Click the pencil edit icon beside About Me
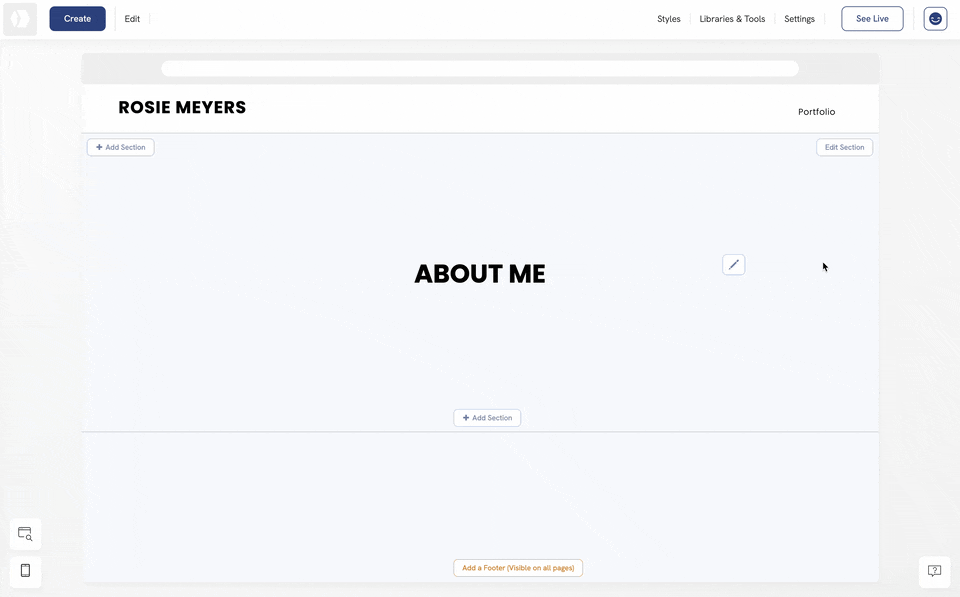The height and width of the screenshot is (597, 960). click(733, 265)
